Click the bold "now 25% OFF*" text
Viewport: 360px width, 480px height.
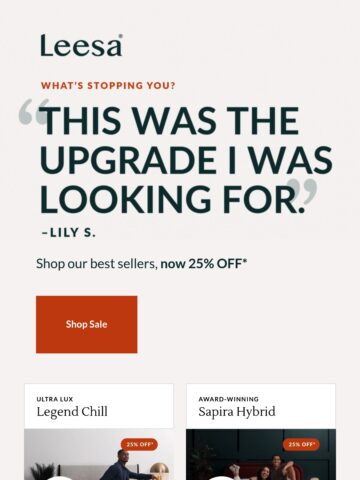point(204,264)
